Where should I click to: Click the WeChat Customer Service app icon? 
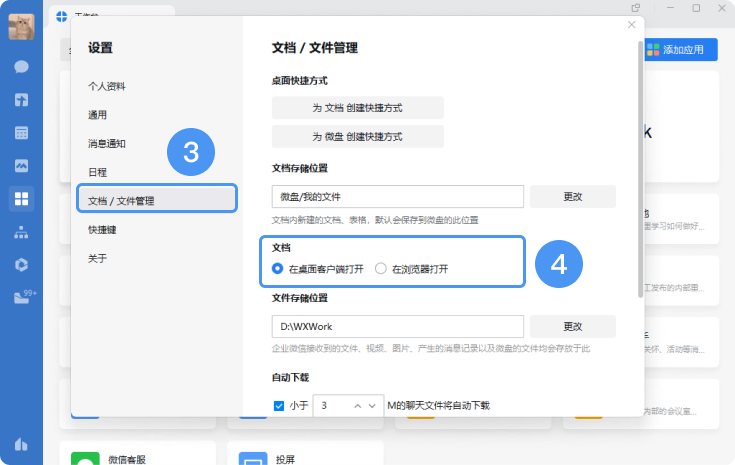tap(84, 458)
